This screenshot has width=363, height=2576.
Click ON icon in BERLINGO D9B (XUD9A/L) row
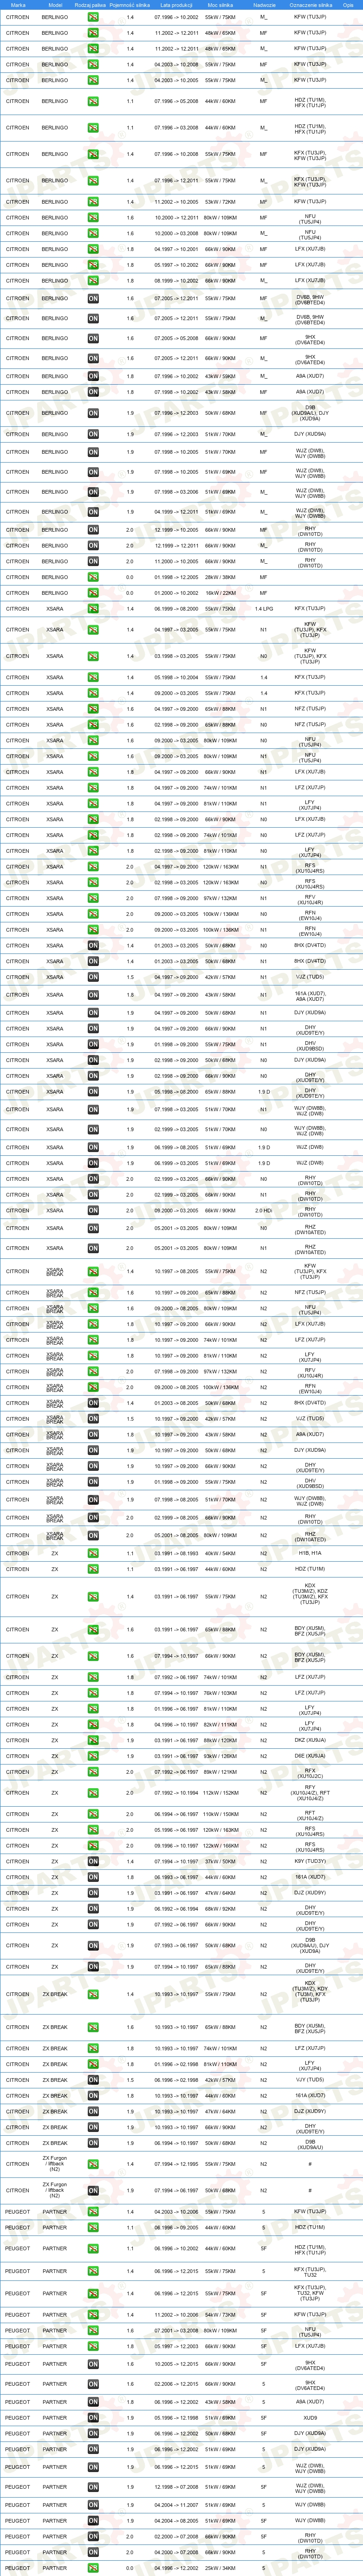[x=93, y=413]
